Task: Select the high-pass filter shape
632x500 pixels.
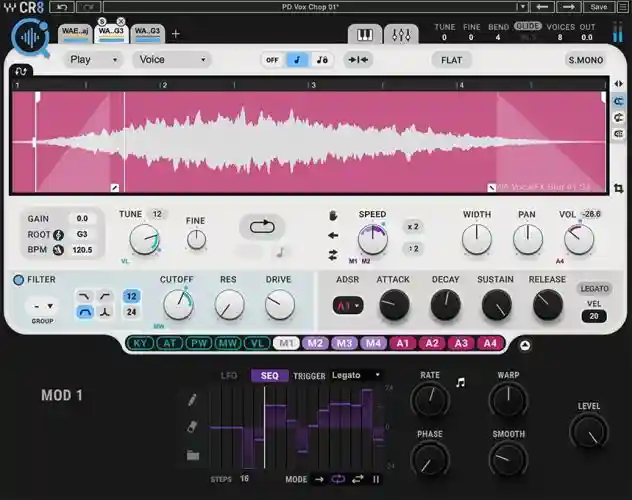Action: [x=105, y=297]
